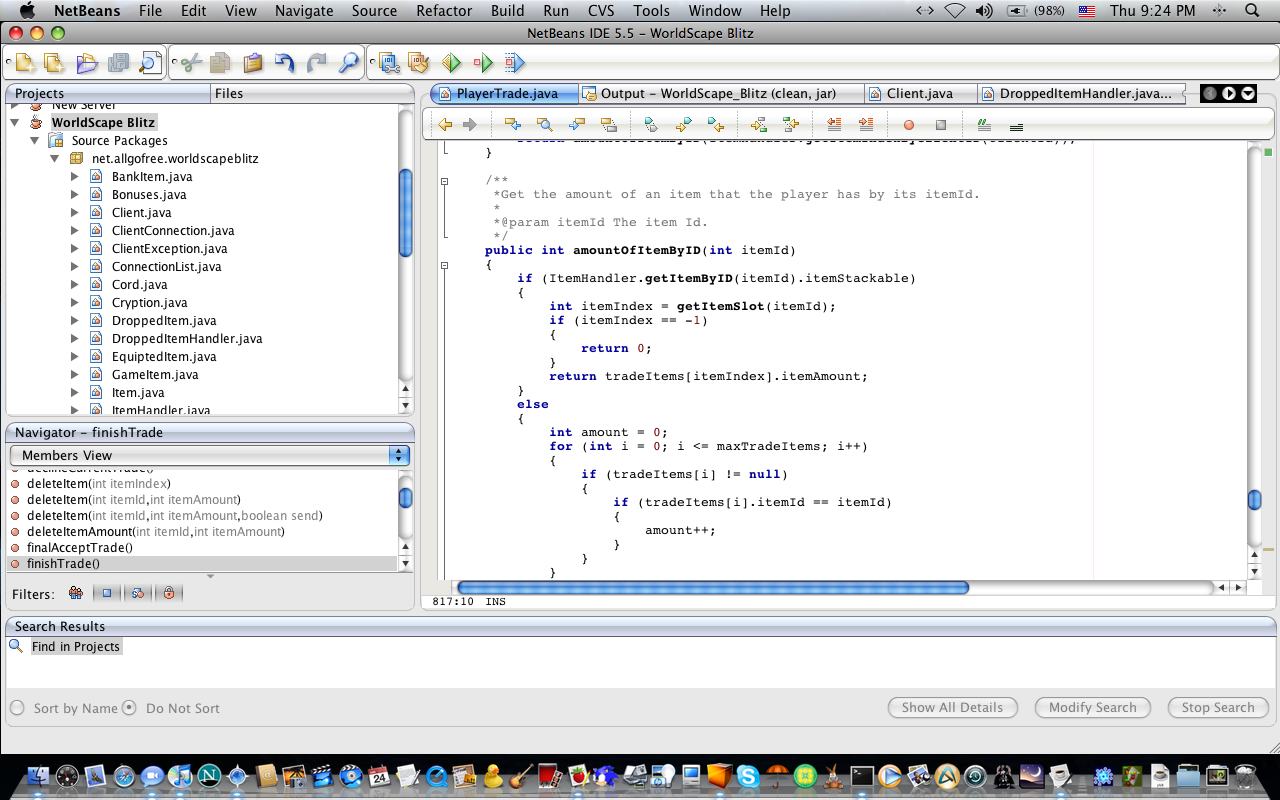Click editor Back navigation arrow
Viewport: 1280px width, 800px height.
point(445,125)
